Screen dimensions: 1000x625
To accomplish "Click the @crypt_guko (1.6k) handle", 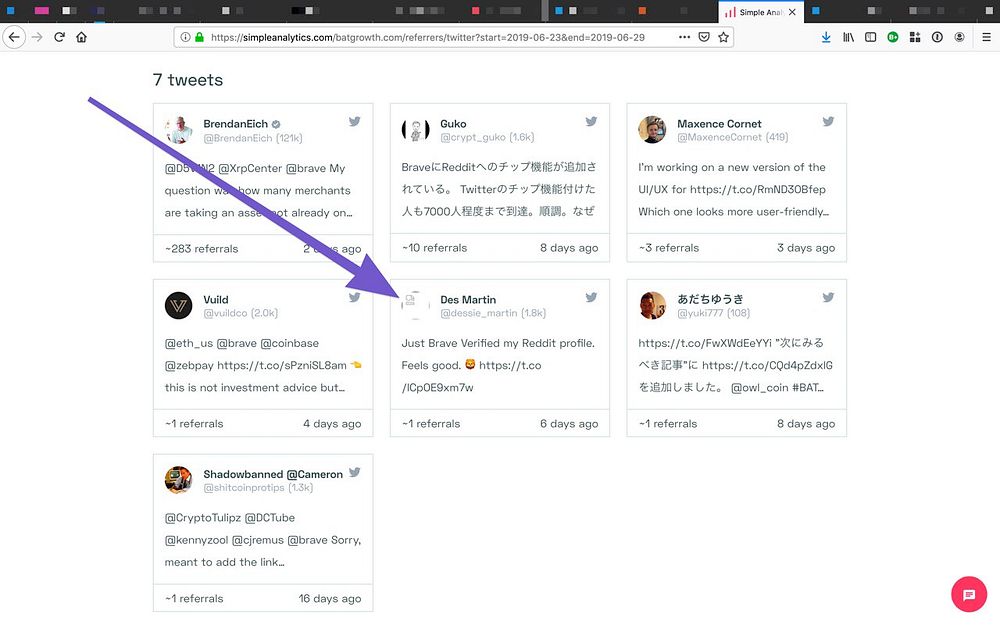I will point(487,137).
